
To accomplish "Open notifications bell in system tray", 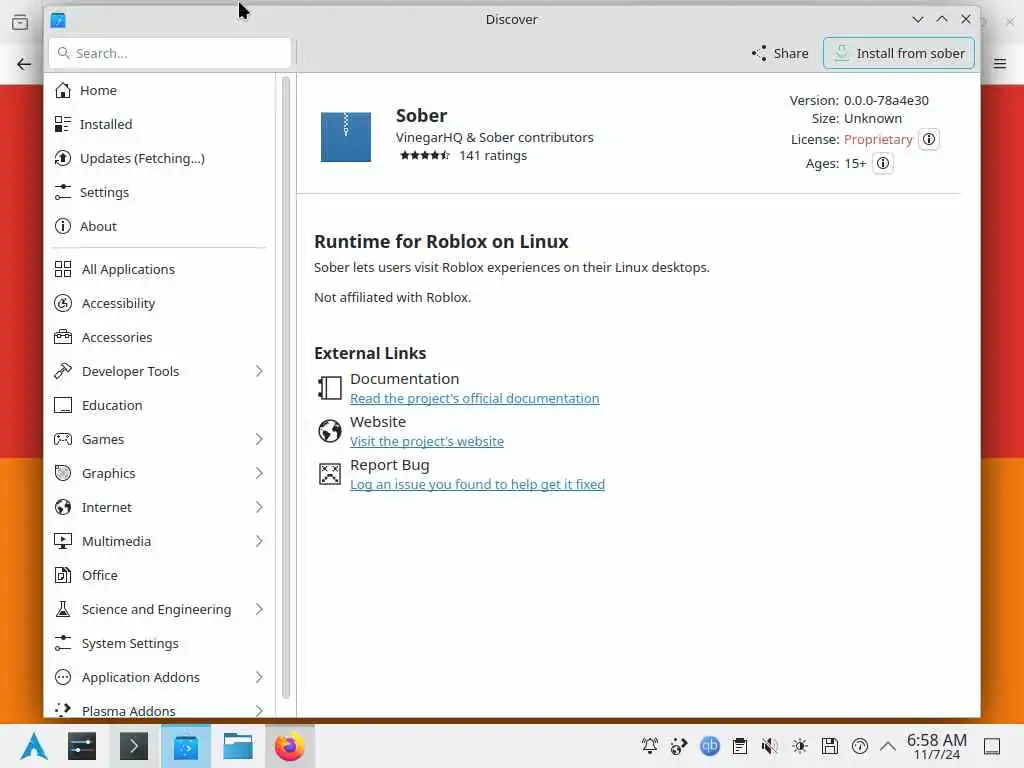I will pos(650,746).
